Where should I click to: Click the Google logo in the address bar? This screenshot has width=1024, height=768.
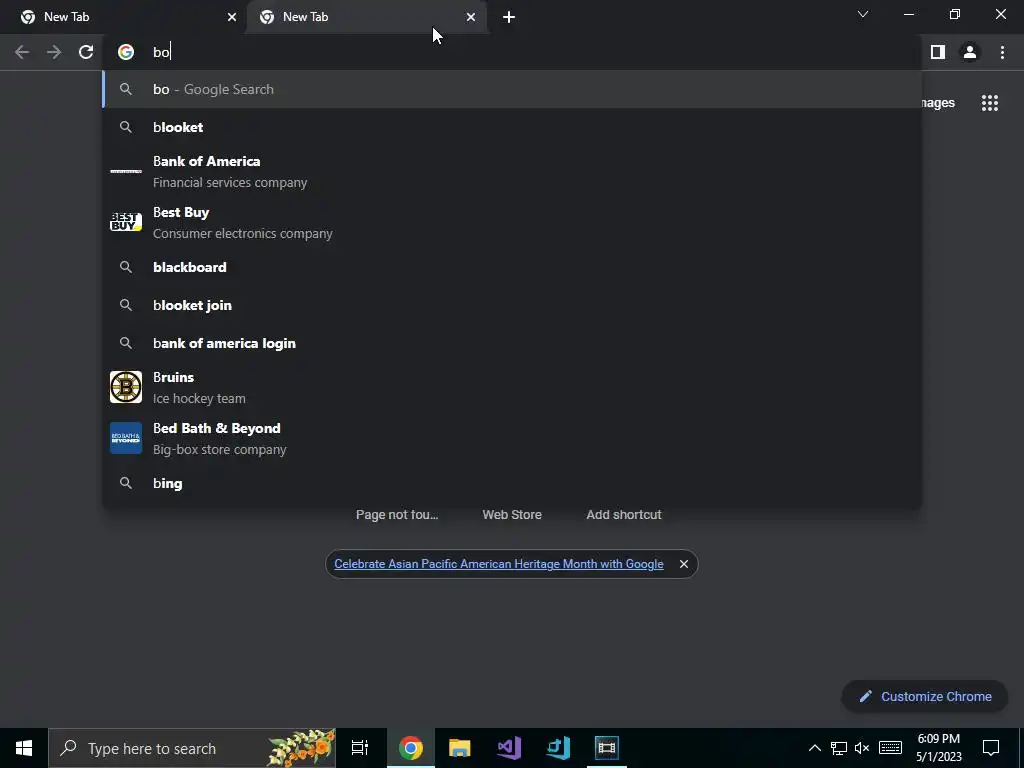[x=126, y=52]
